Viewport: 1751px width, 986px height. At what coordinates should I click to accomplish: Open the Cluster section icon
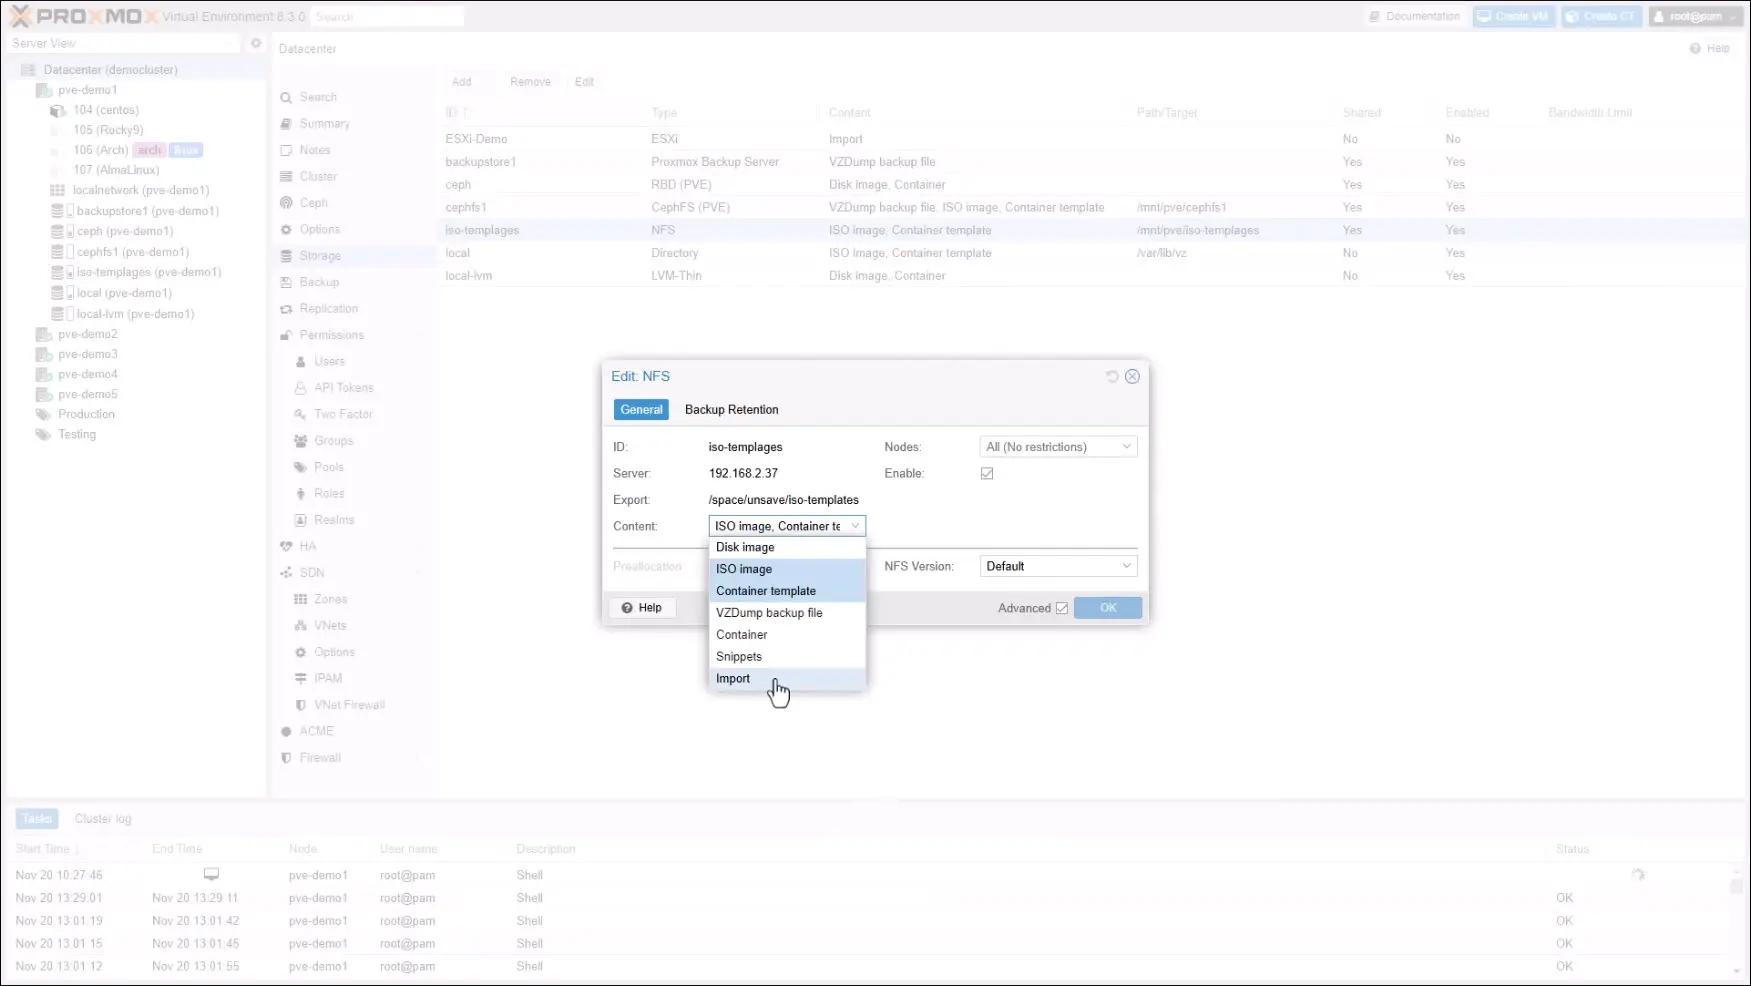tap(286, 177)
